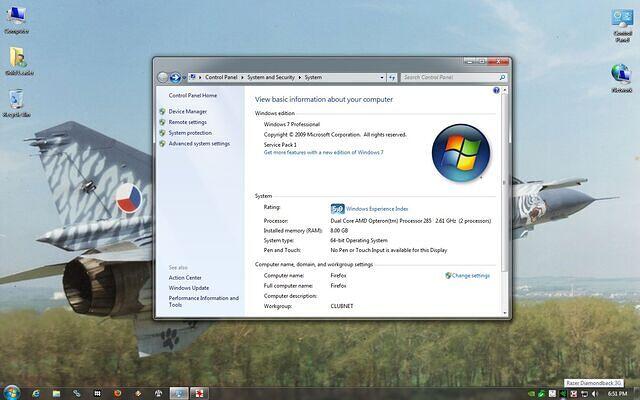Expand the arrow after Control Panel breadcrumb
This screenshot has height=400, width=640.
(243, 77)
